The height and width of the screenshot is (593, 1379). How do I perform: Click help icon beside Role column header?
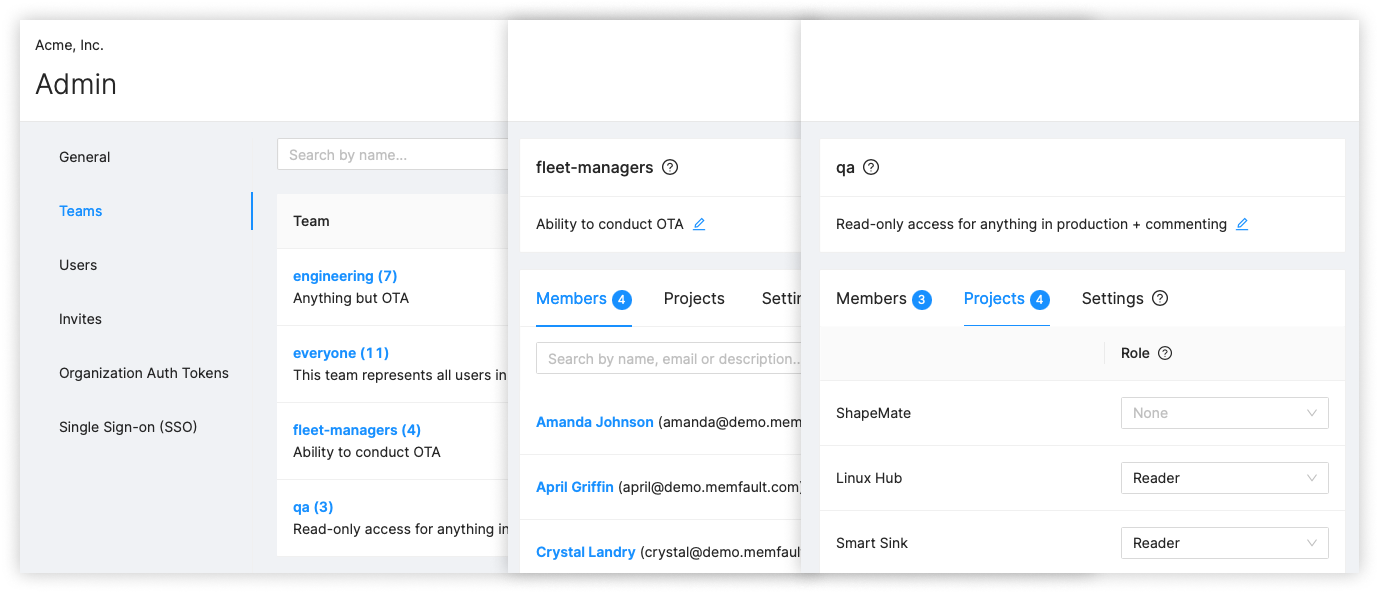(1165, 353)
